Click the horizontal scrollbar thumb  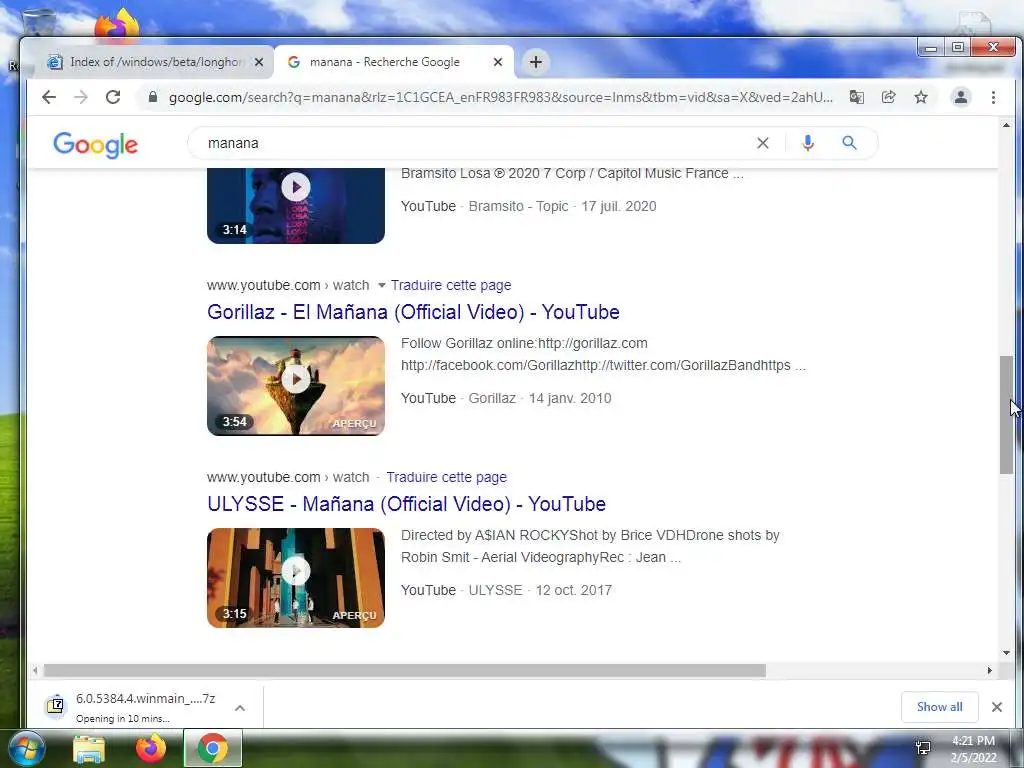pos(404,671)
